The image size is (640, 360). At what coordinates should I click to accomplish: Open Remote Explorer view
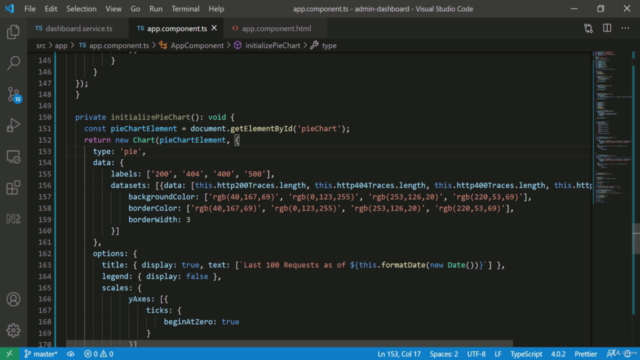(x=13, y=157)
